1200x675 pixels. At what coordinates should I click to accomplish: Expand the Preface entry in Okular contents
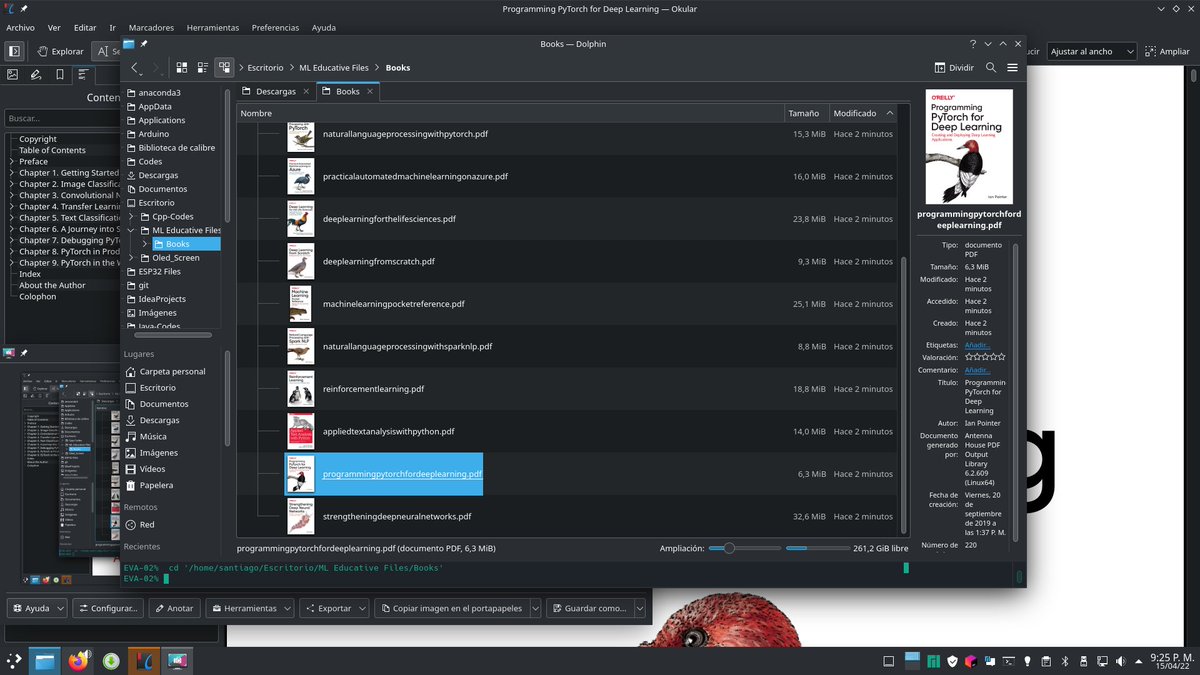[12, 162]
